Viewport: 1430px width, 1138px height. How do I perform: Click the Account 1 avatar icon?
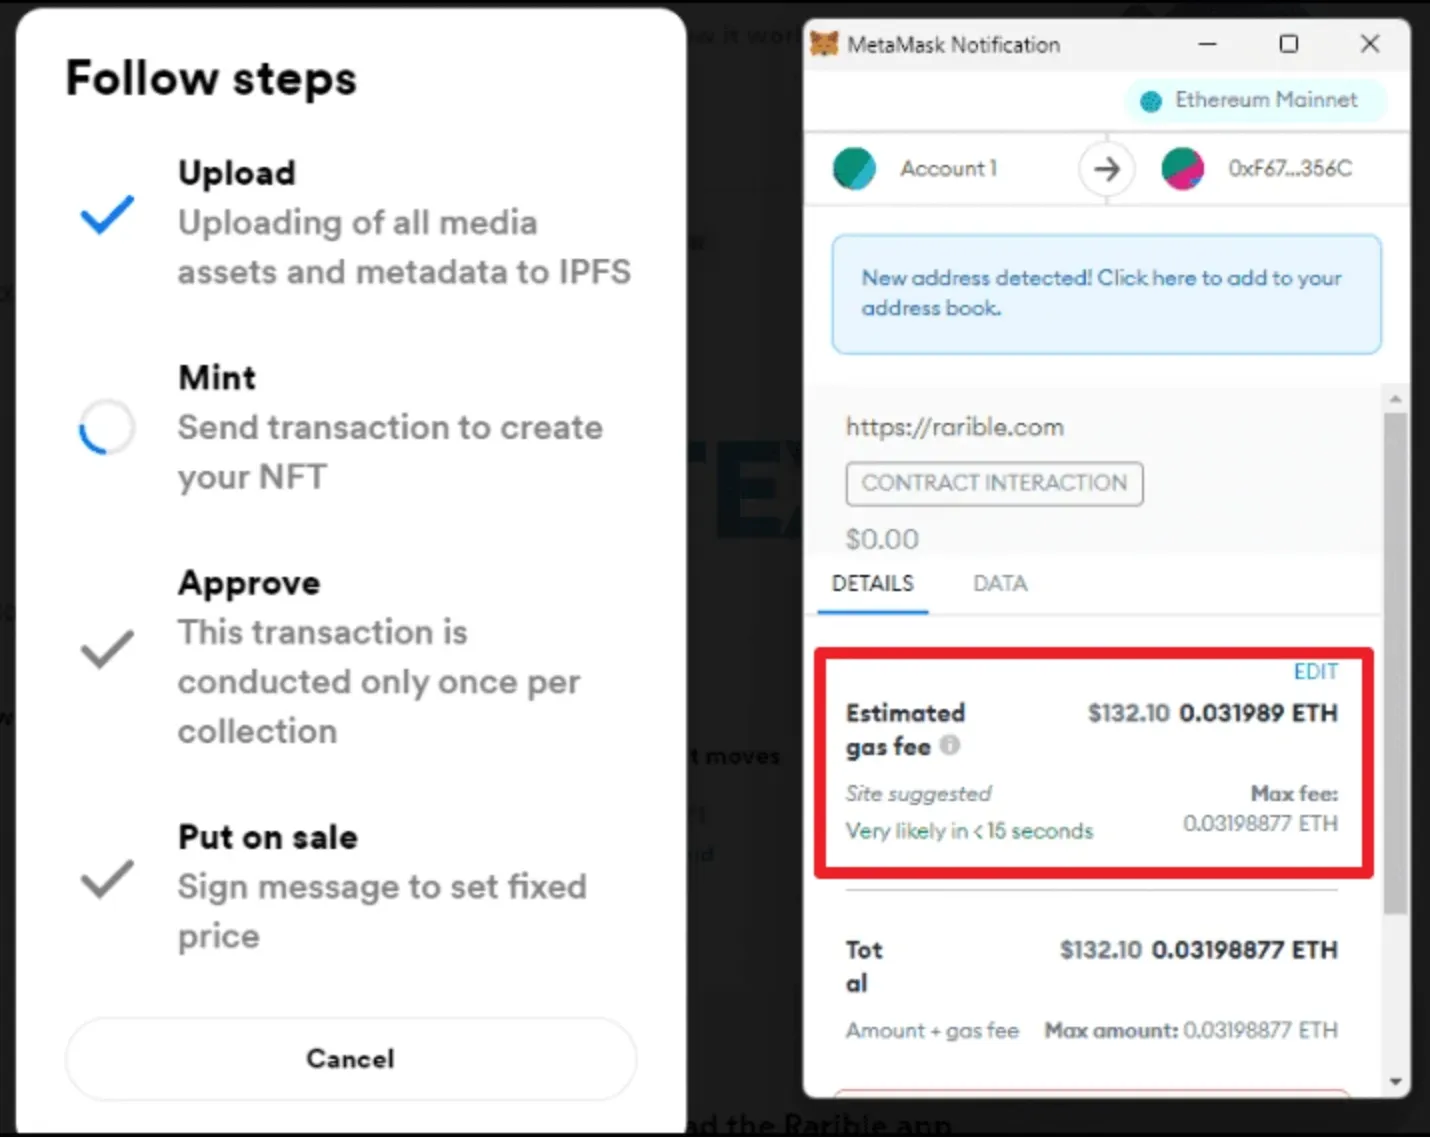pyautogui.click(x=854, y=168)
